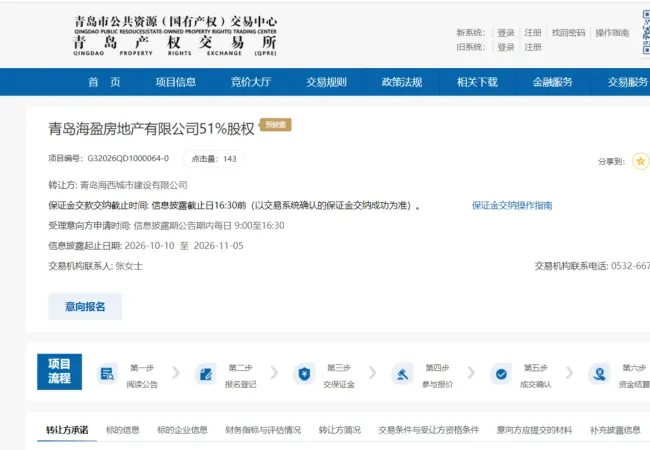Viewport: 650px width, 450px height.
Task: Click the 点击量: 143 counter
Action: pyautogui.click(x=214, y=159)
